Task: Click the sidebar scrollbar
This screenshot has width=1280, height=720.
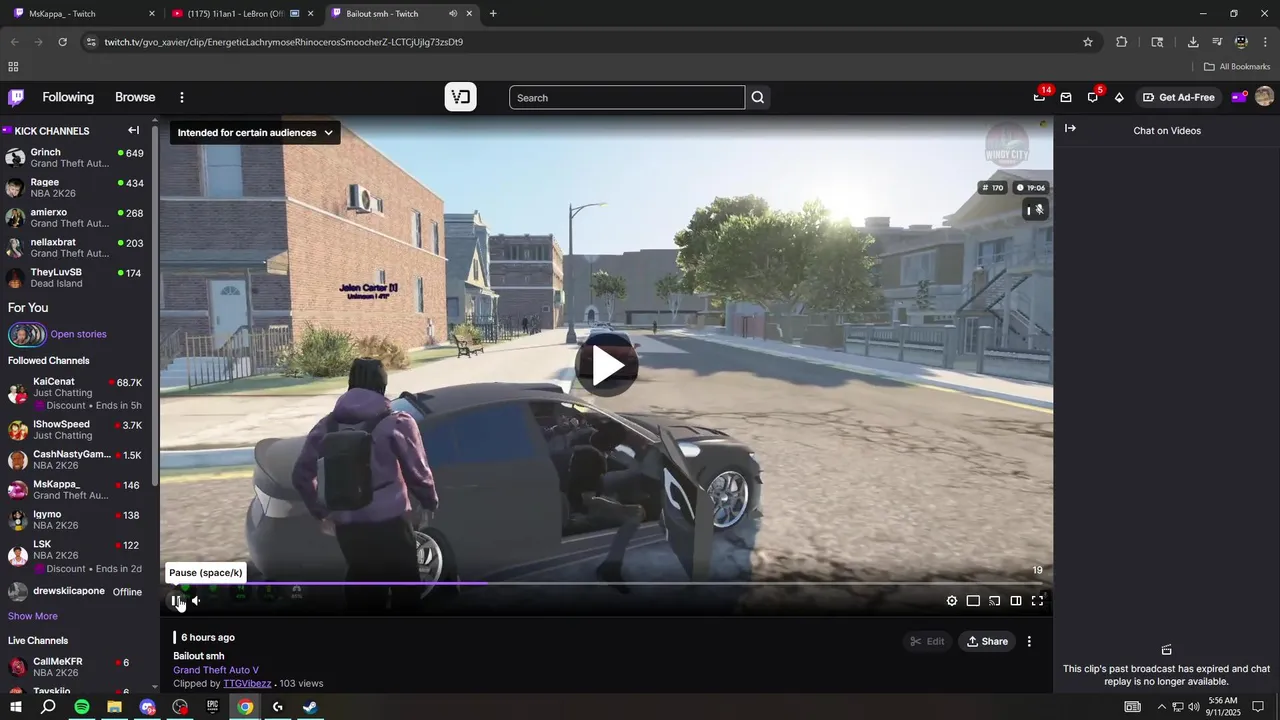Action: [155, 305]
